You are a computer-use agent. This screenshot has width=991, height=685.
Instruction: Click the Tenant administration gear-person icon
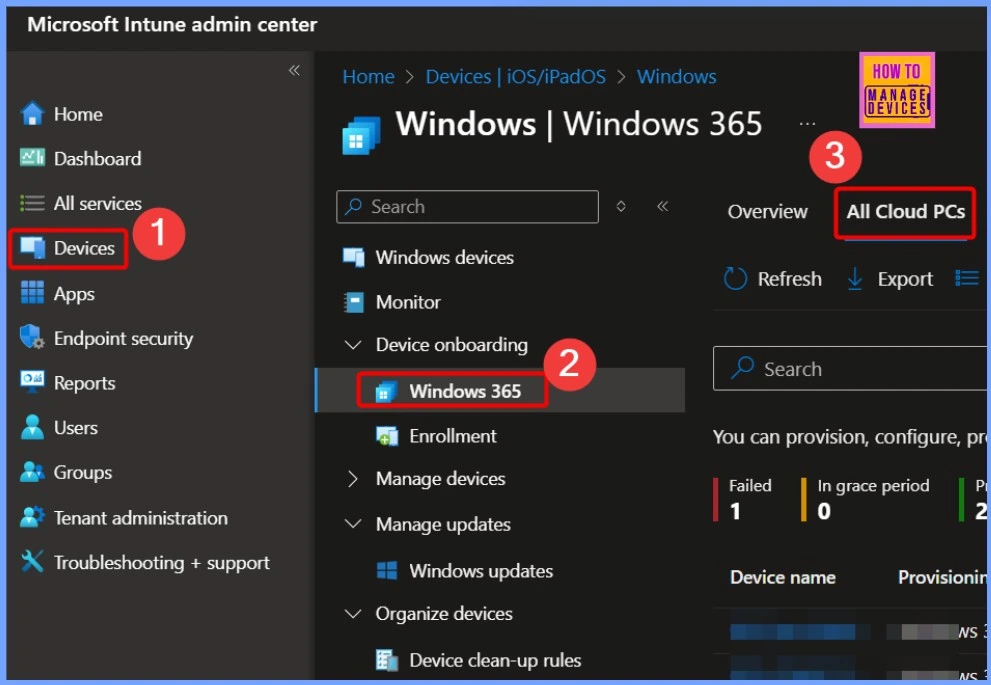(x=32, y=518)
